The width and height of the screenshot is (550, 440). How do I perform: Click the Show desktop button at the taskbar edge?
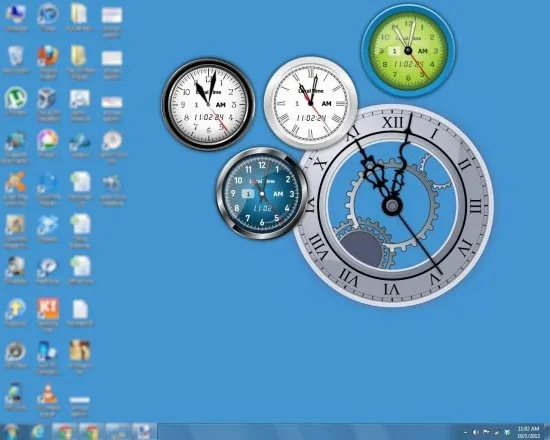click(x=547, y=432)
